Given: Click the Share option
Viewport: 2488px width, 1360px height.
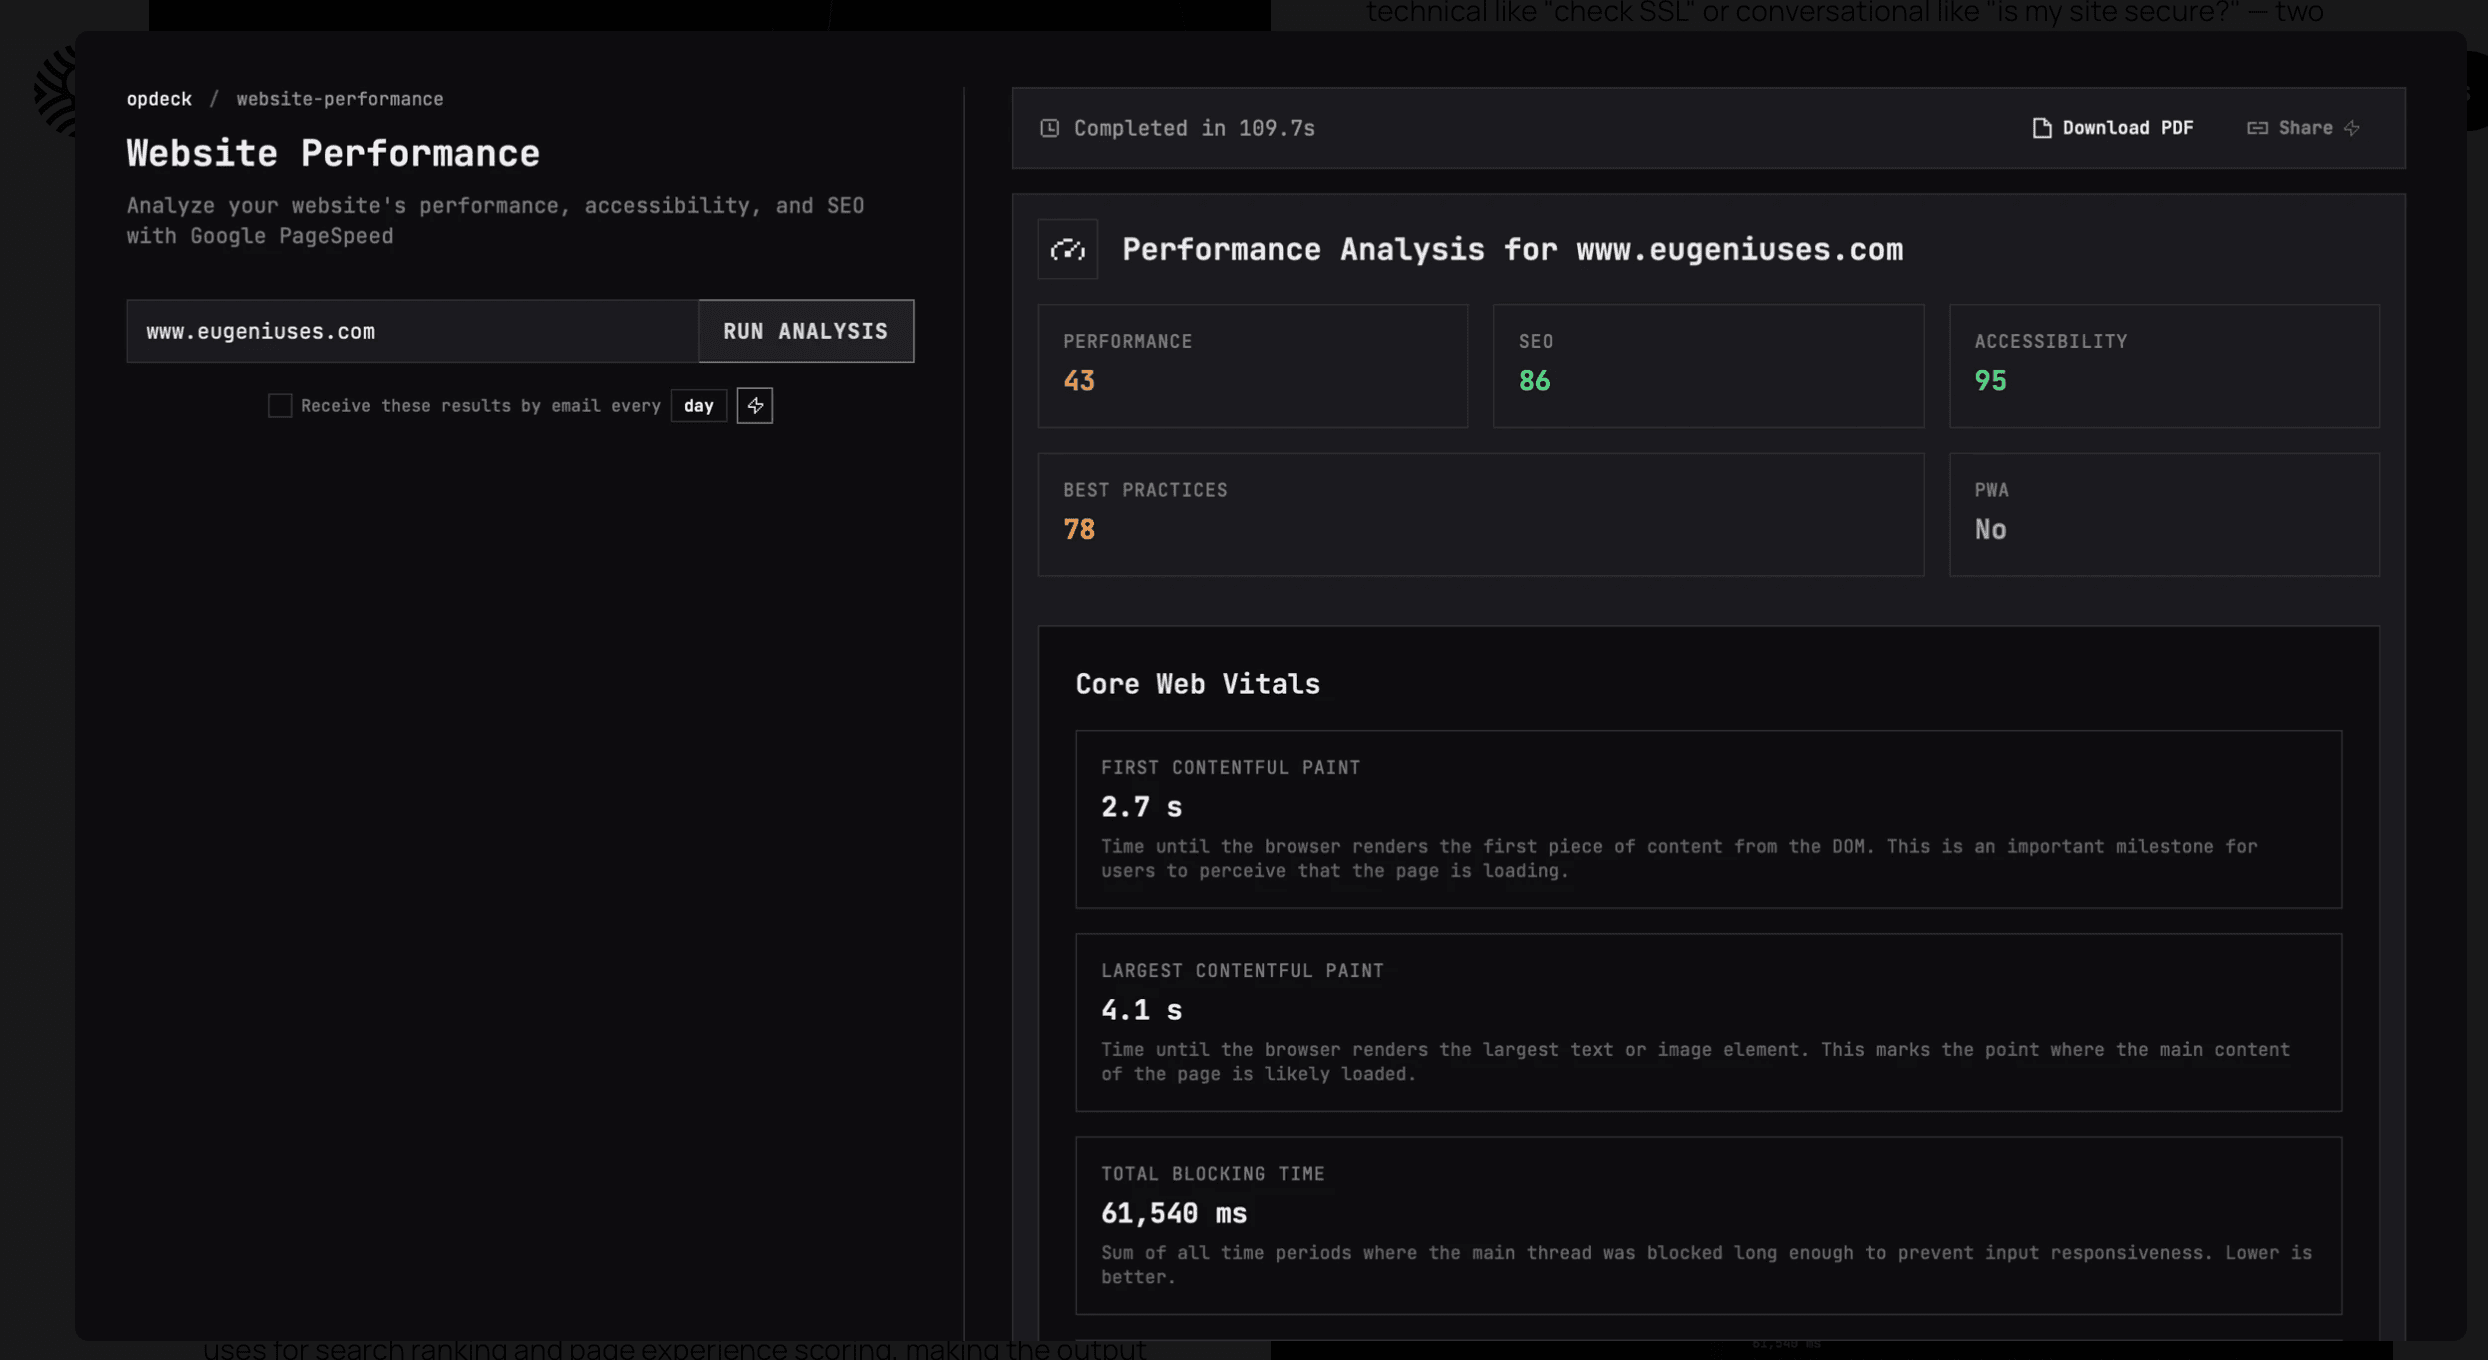Looking at the screenshot, I should 2304,128.
